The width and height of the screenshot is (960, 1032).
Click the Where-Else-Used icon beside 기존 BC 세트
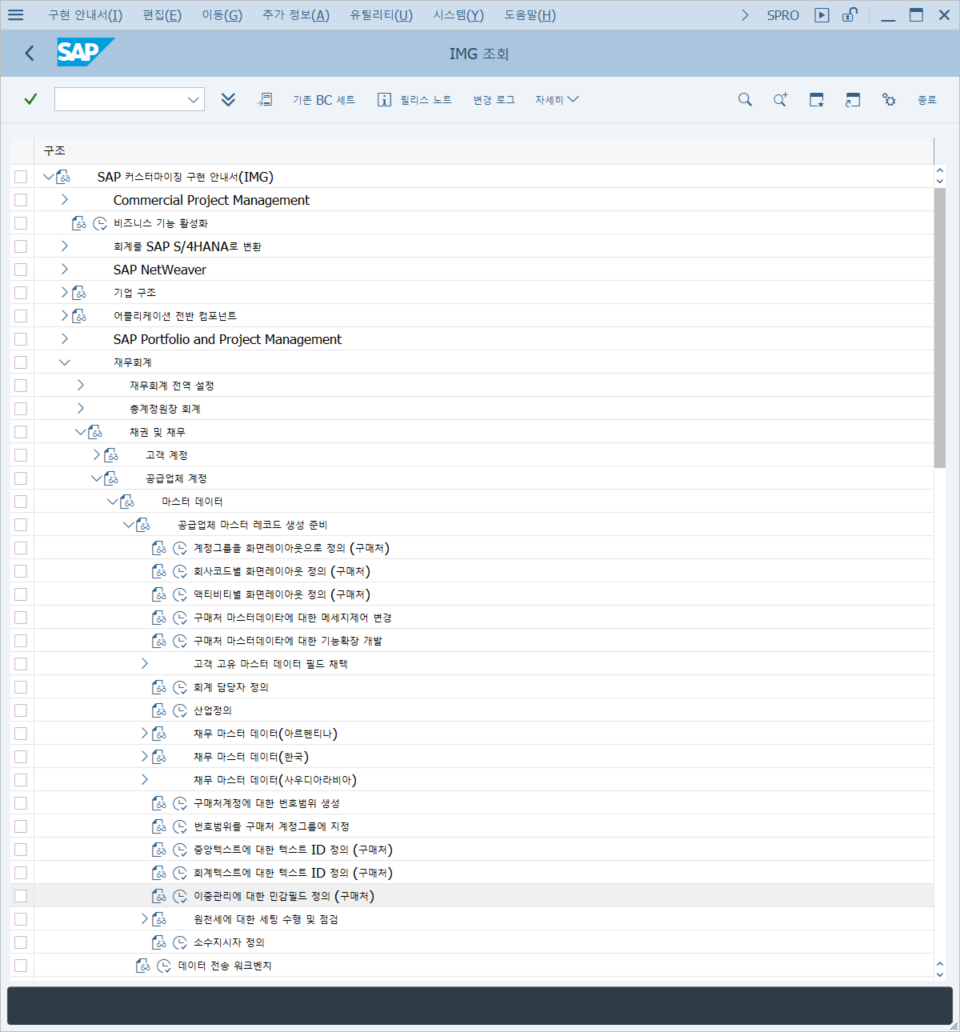265,99
